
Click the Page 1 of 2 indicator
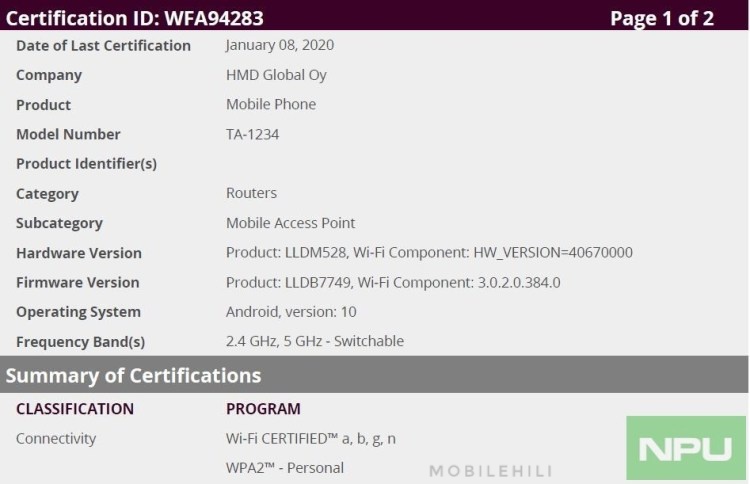[662, 18]
